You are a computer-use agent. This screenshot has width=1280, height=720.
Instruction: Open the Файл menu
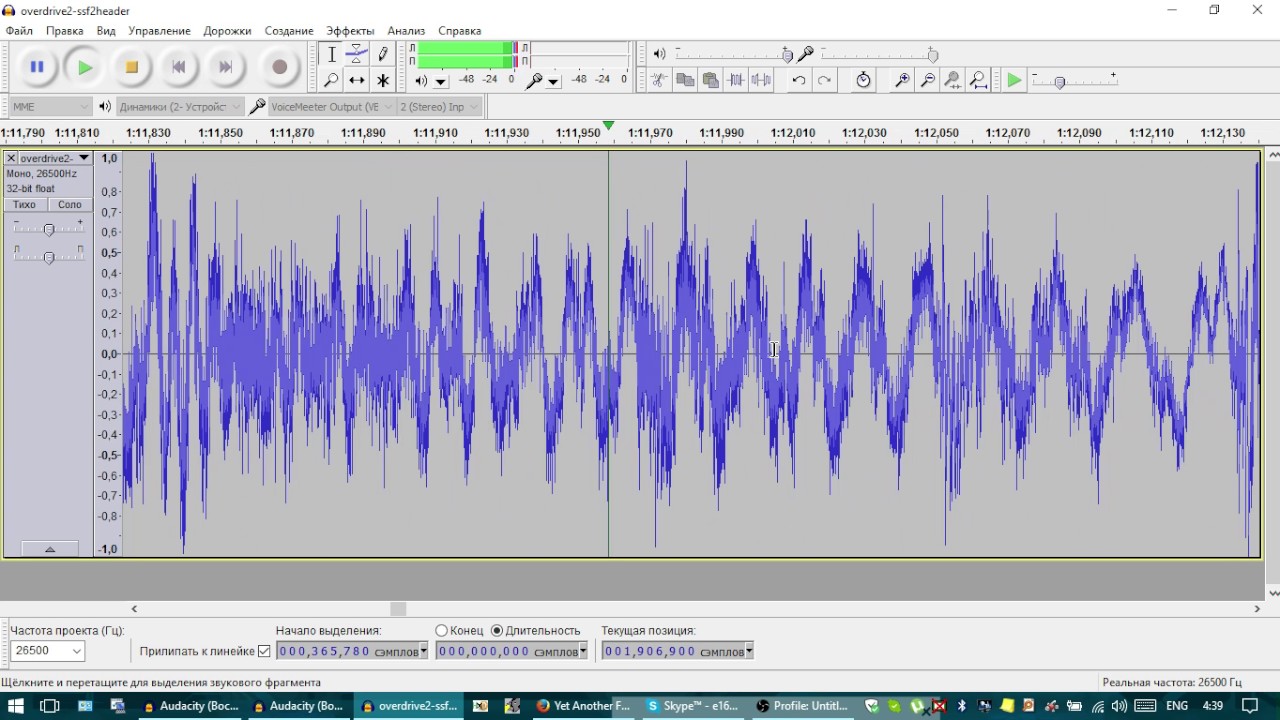coord(19,31)
